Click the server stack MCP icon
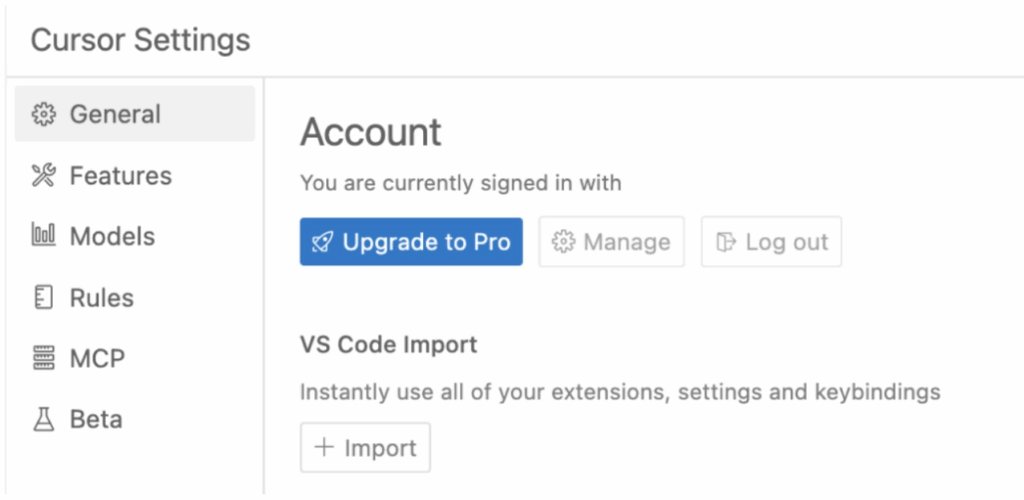The height and width of the screenshot is (500, 1024). coord(43,358)
